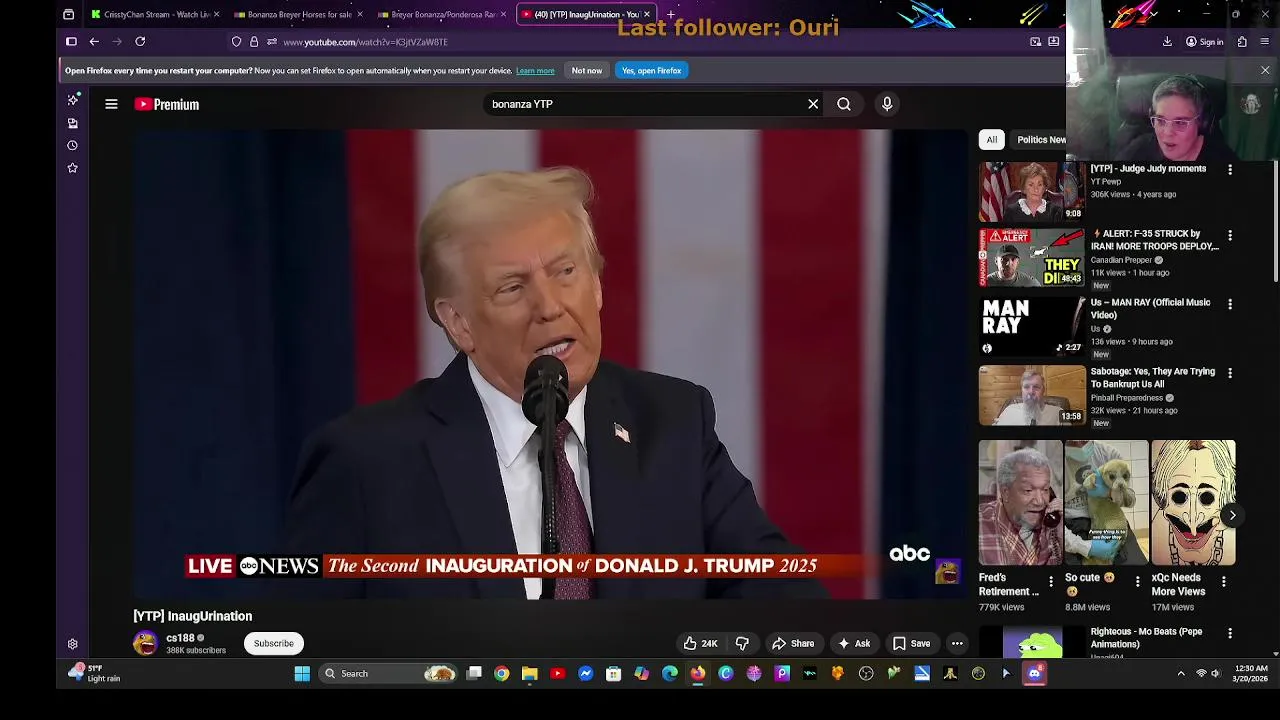Screen dimensions: 1280x720
Task: Open options for So cute short
Action: click(1137, 581)
